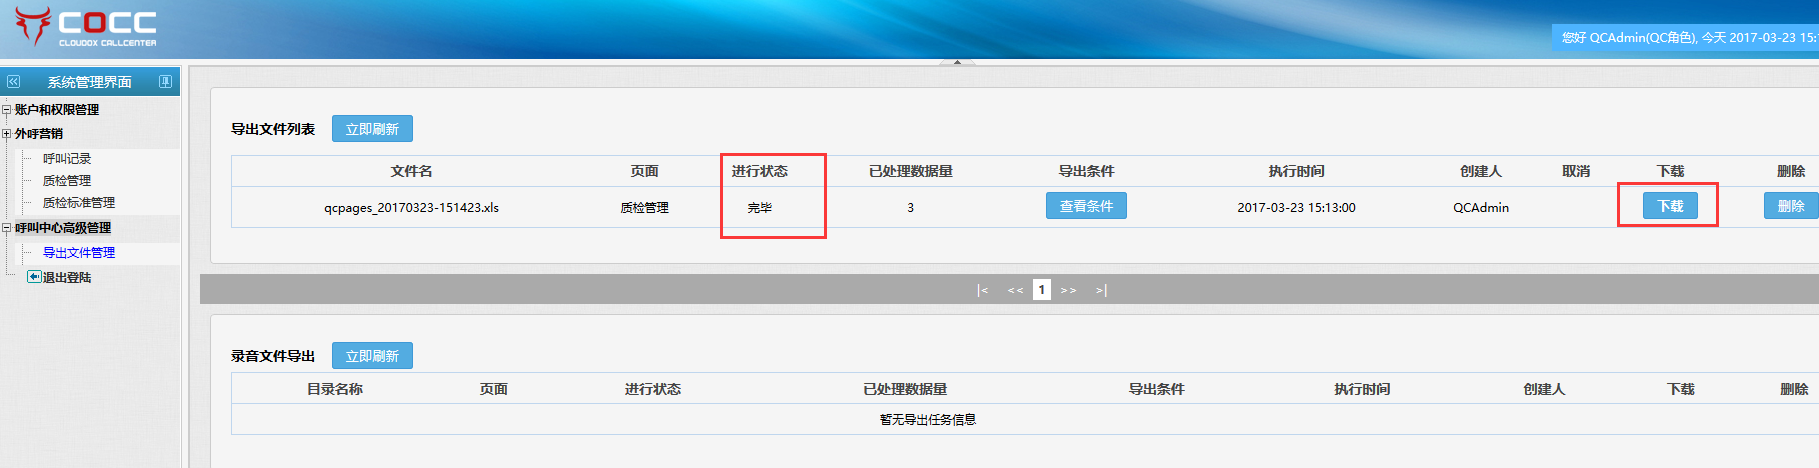Download qcpages_20170323-151423.xls via 下载 button
The image size is (1819, 468).
click(x=1670, y=206)
